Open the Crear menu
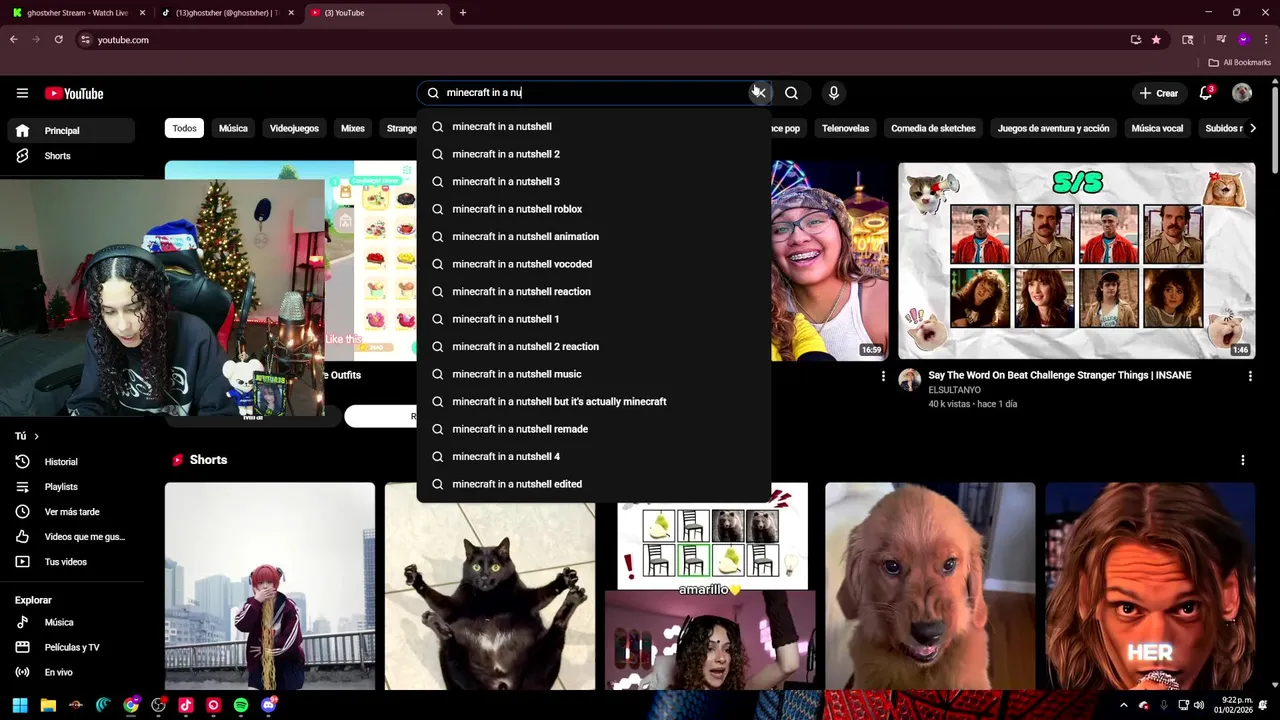The height and width of the screenshot is (720, 1280). [1159, 93]
